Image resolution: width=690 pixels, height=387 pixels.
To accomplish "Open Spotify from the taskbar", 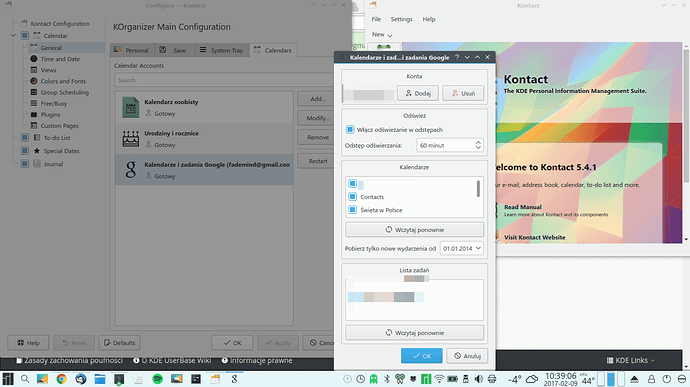I will [x=157, y=379].
